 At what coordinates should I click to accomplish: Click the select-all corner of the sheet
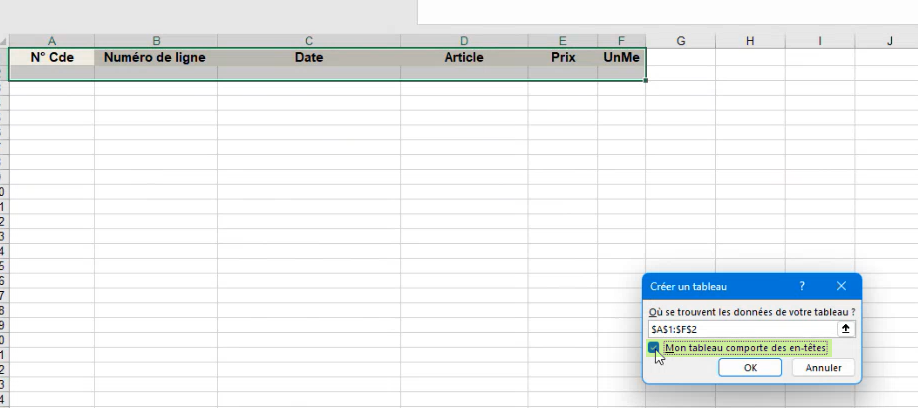click(4, 41)
